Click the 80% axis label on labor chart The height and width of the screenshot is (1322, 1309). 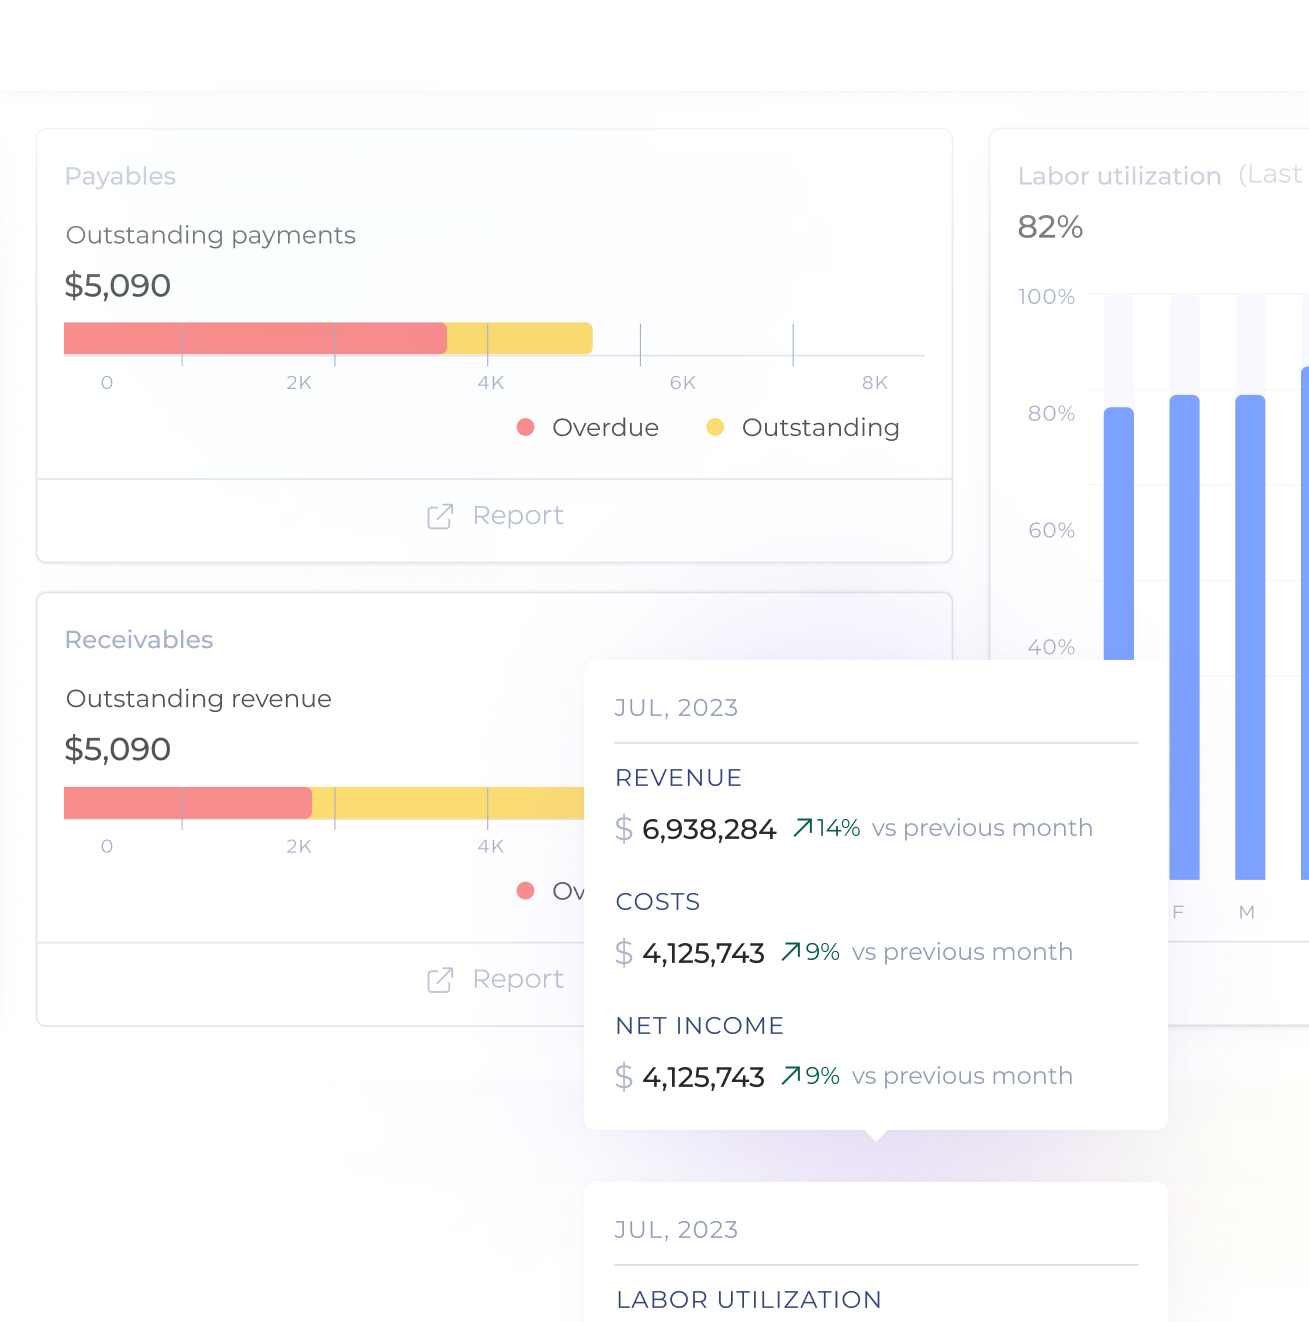coord(1051,414)
